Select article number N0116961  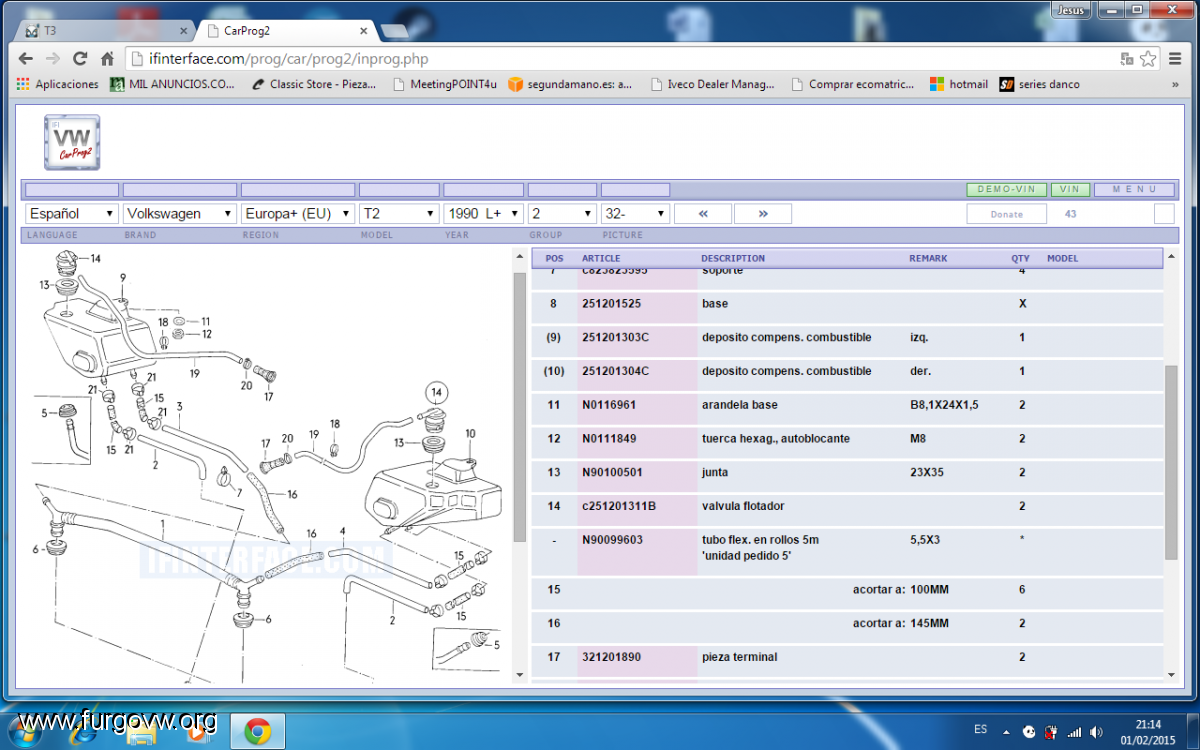coord(609,405)
